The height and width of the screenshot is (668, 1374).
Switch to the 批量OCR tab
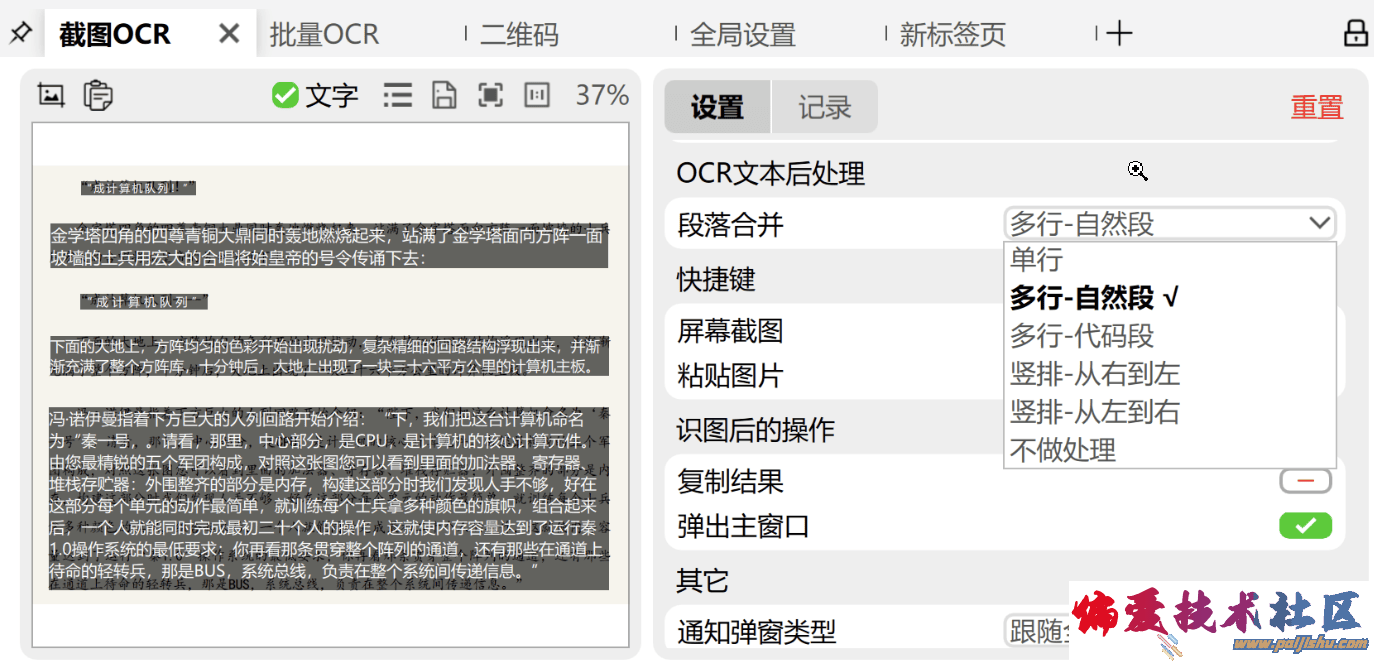click(x=324, y=34)
